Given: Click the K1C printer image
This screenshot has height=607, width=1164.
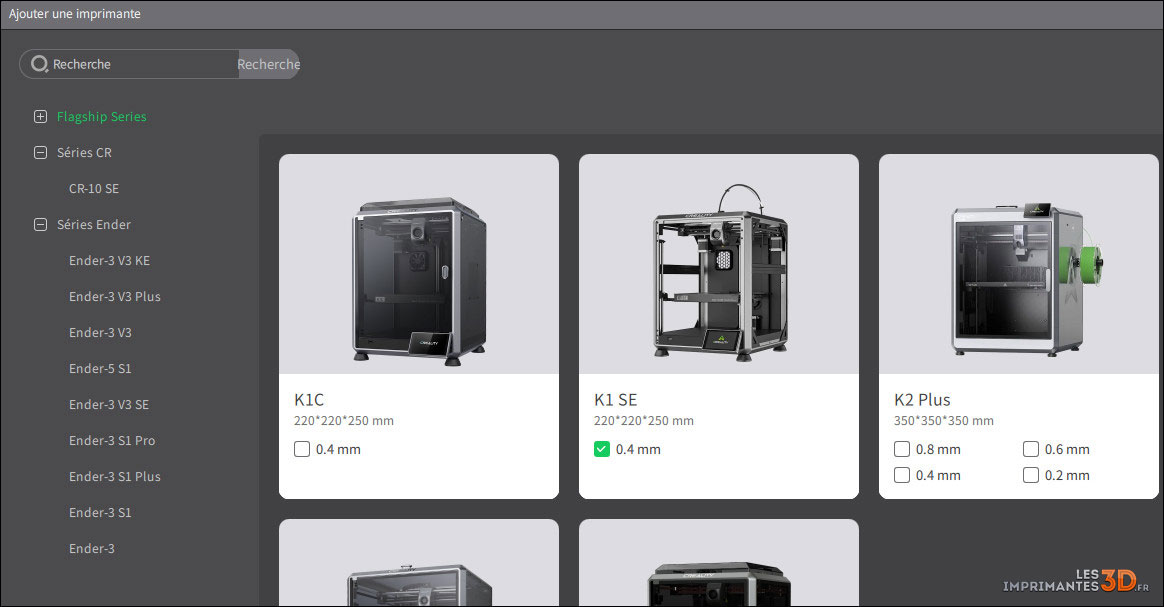Looking at the screenshot, I should [x=419, y=264].
